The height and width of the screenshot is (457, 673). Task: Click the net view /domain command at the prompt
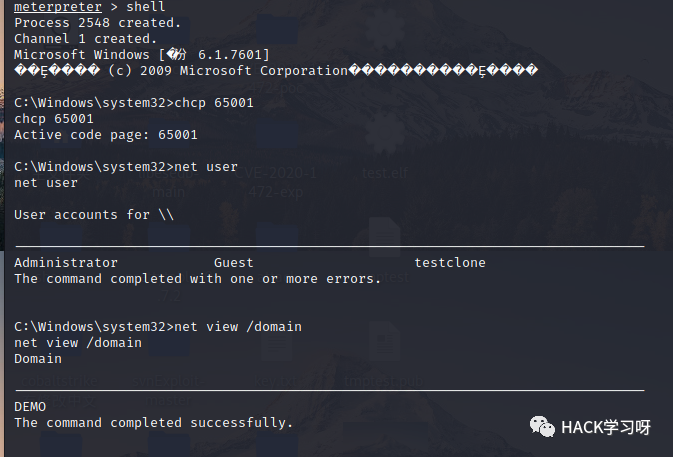238,327
